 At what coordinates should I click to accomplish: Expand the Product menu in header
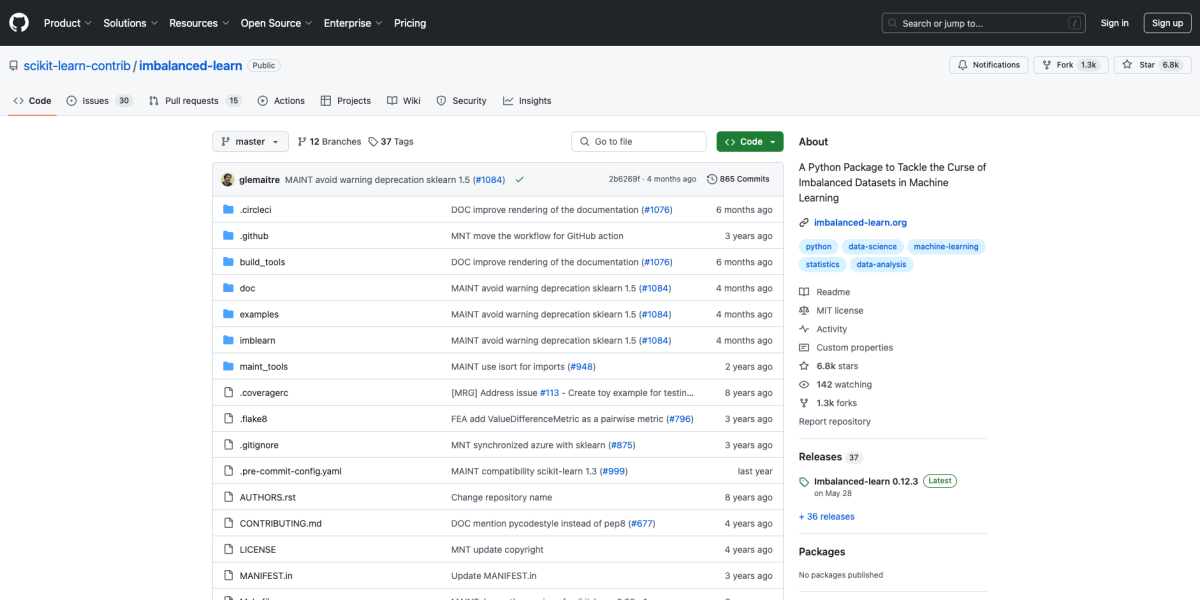67,23
